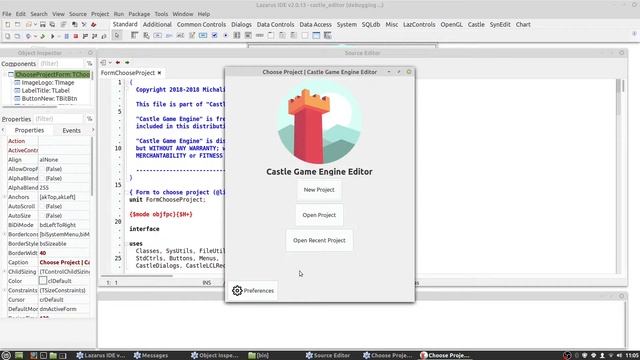Select the TRadioButton palette component icon
Screen dimensions: 640x360
(x=225, y=36)
